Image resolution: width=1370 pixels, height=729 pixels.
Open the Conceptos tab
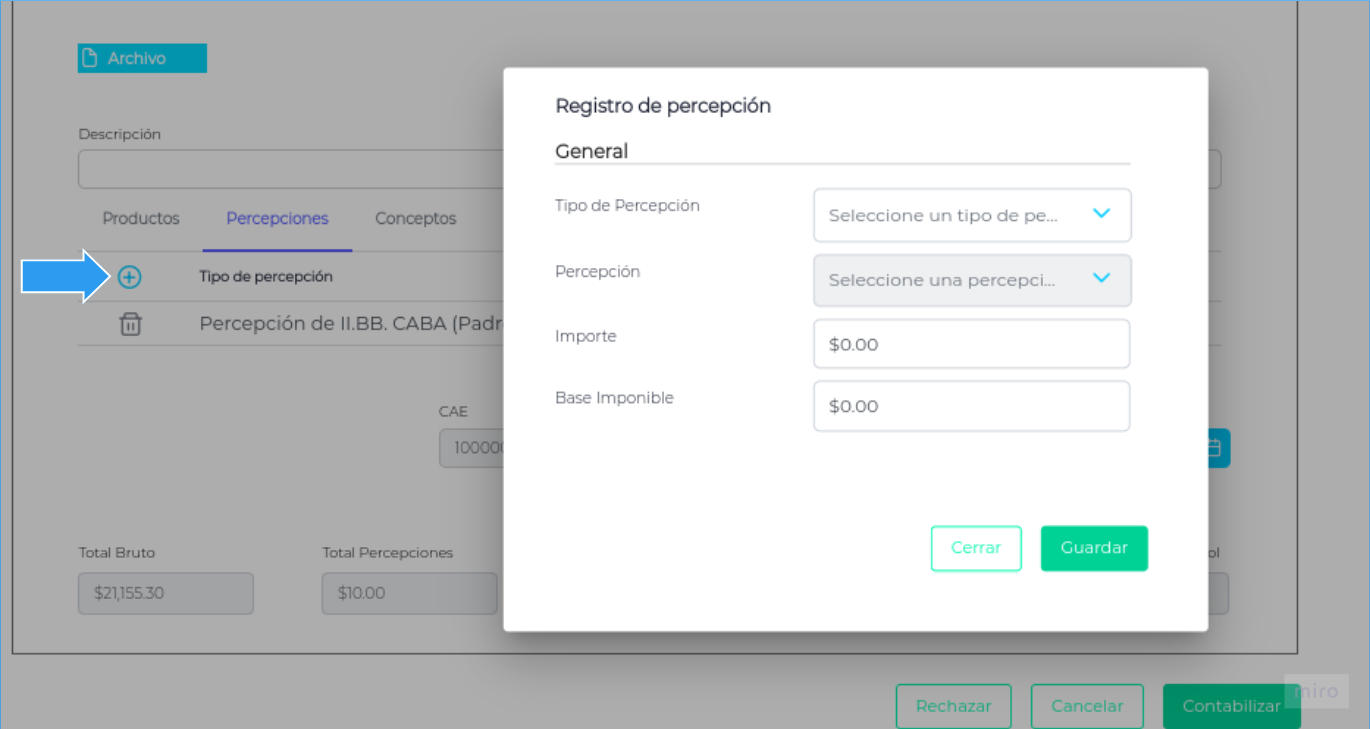coord(415,218)
